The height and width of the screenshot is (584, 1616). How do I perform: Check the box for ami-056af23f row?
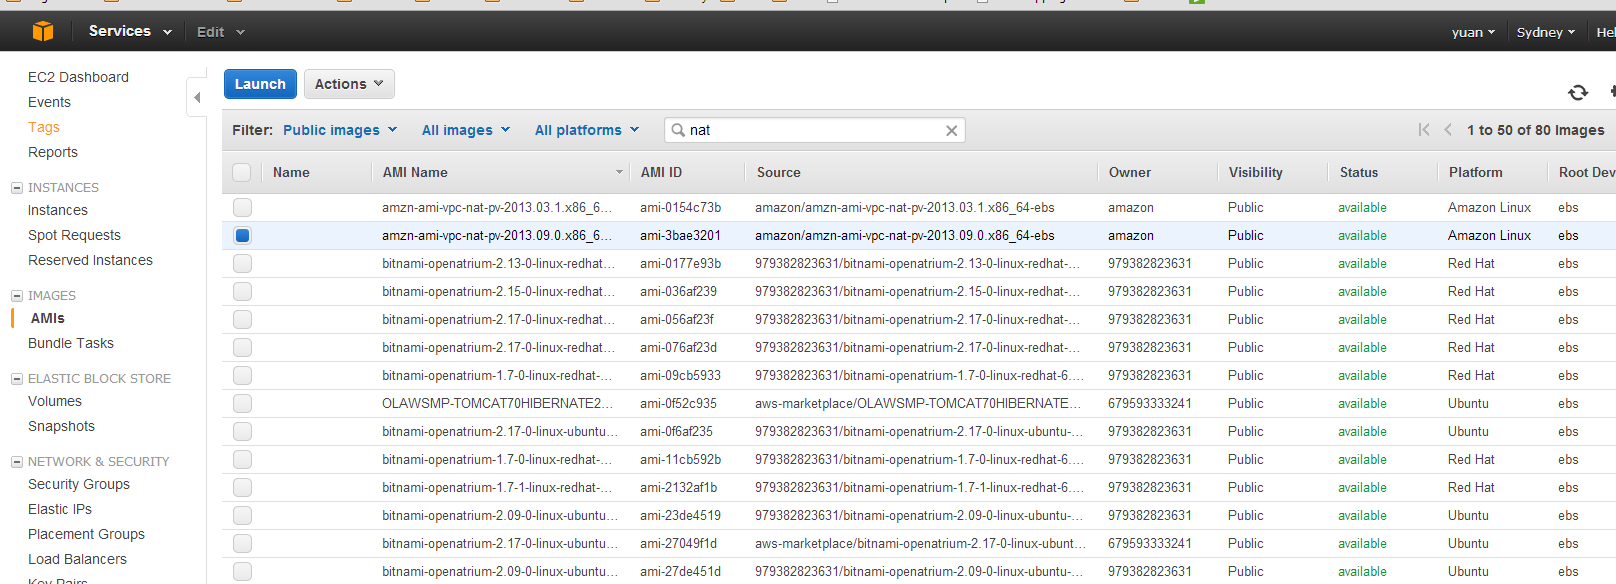click(x=242, y=319)
